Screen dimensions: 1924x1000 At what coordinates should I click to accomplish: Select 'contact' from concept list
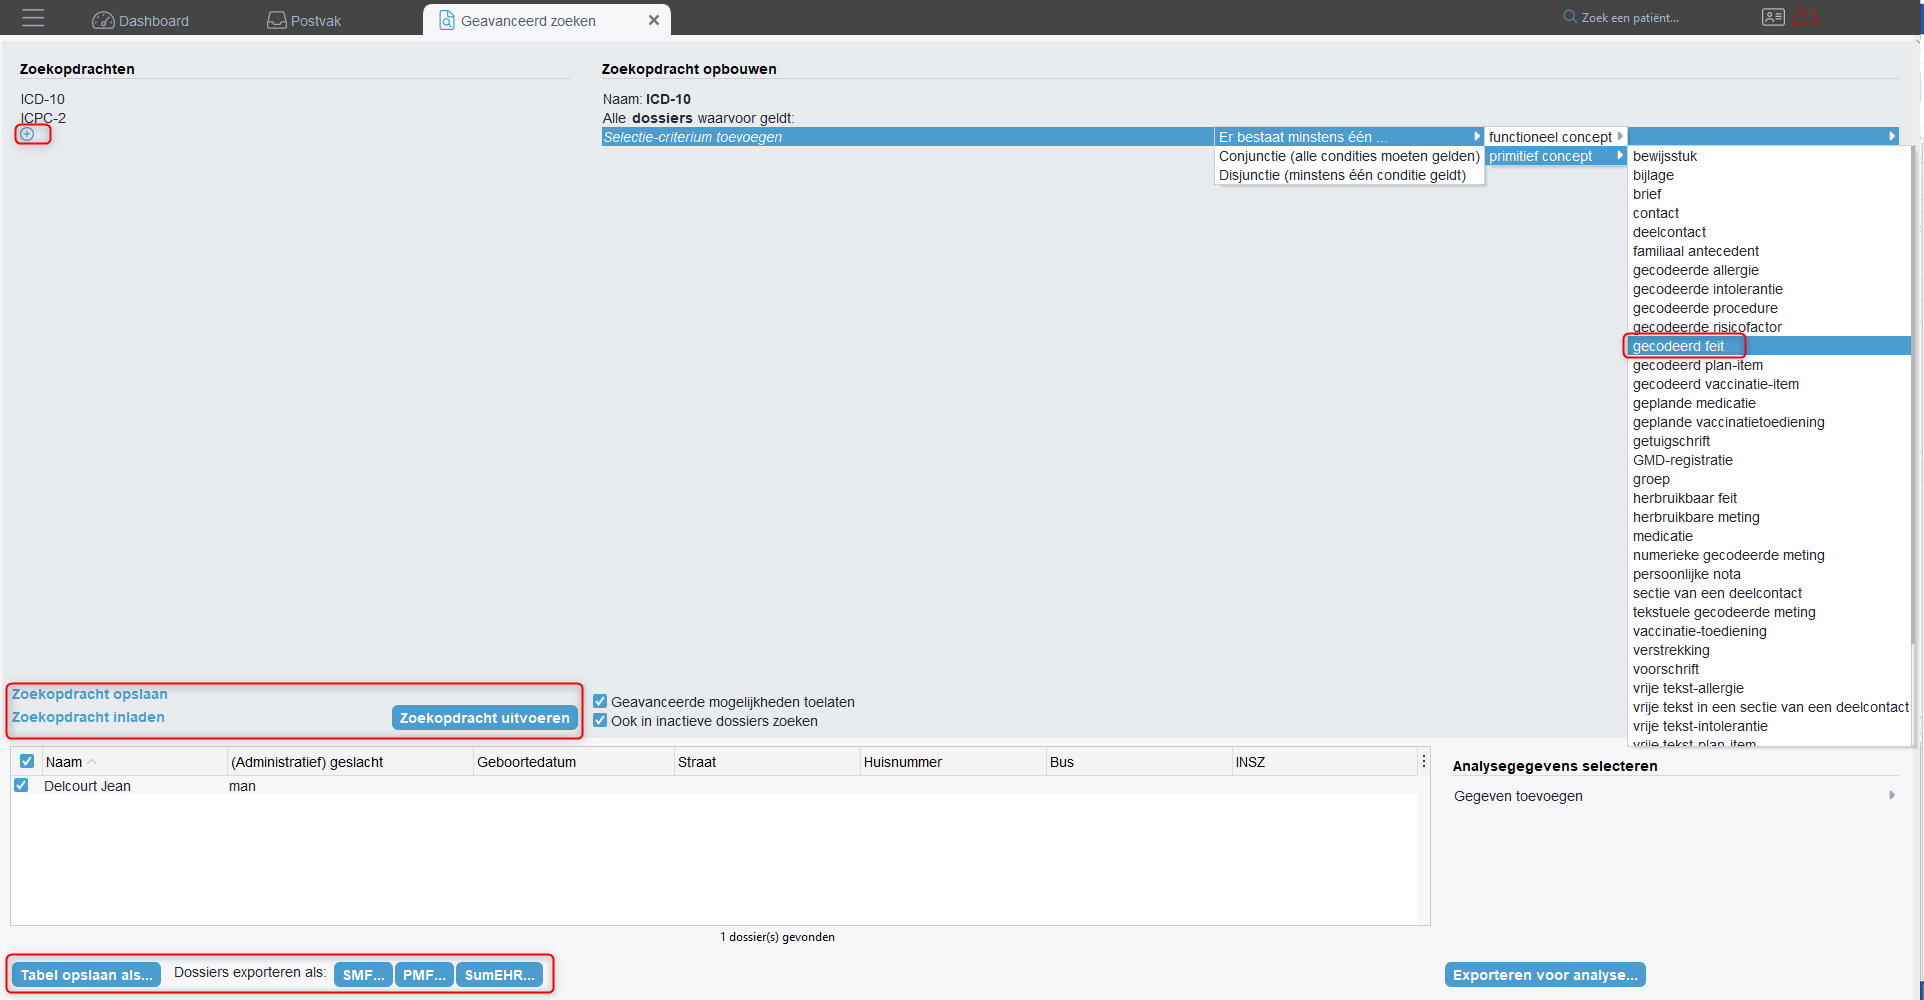tap(1769, 213)
